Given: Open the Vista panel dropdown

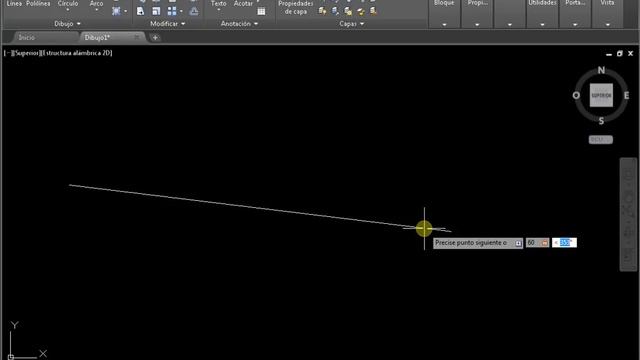Looking at the screenshot, I should coord(608,24).
